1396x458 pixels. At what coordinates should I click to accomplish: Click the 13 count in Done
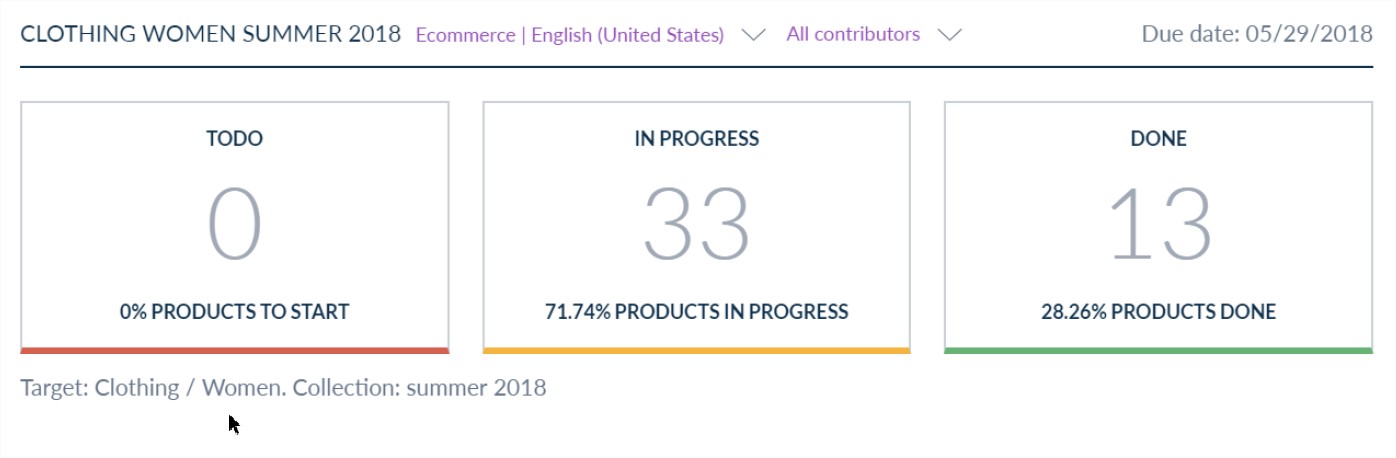coord(1160,226)
